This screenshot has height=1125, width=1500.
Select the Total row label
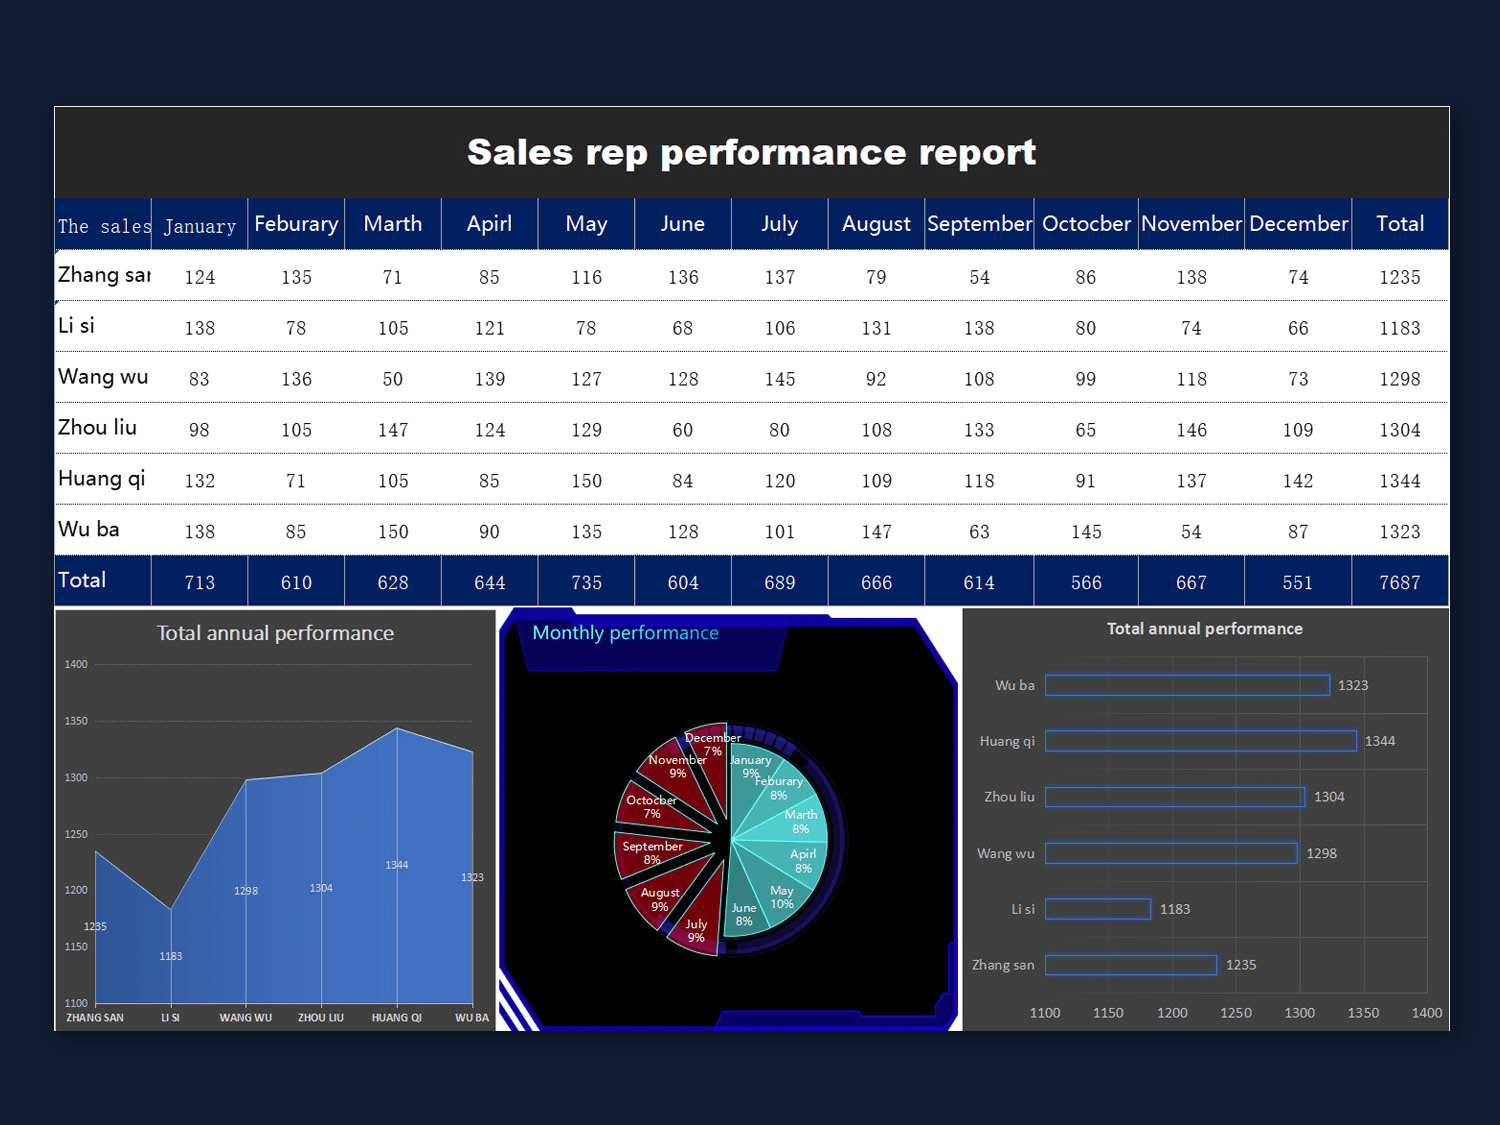pos(82,580)
